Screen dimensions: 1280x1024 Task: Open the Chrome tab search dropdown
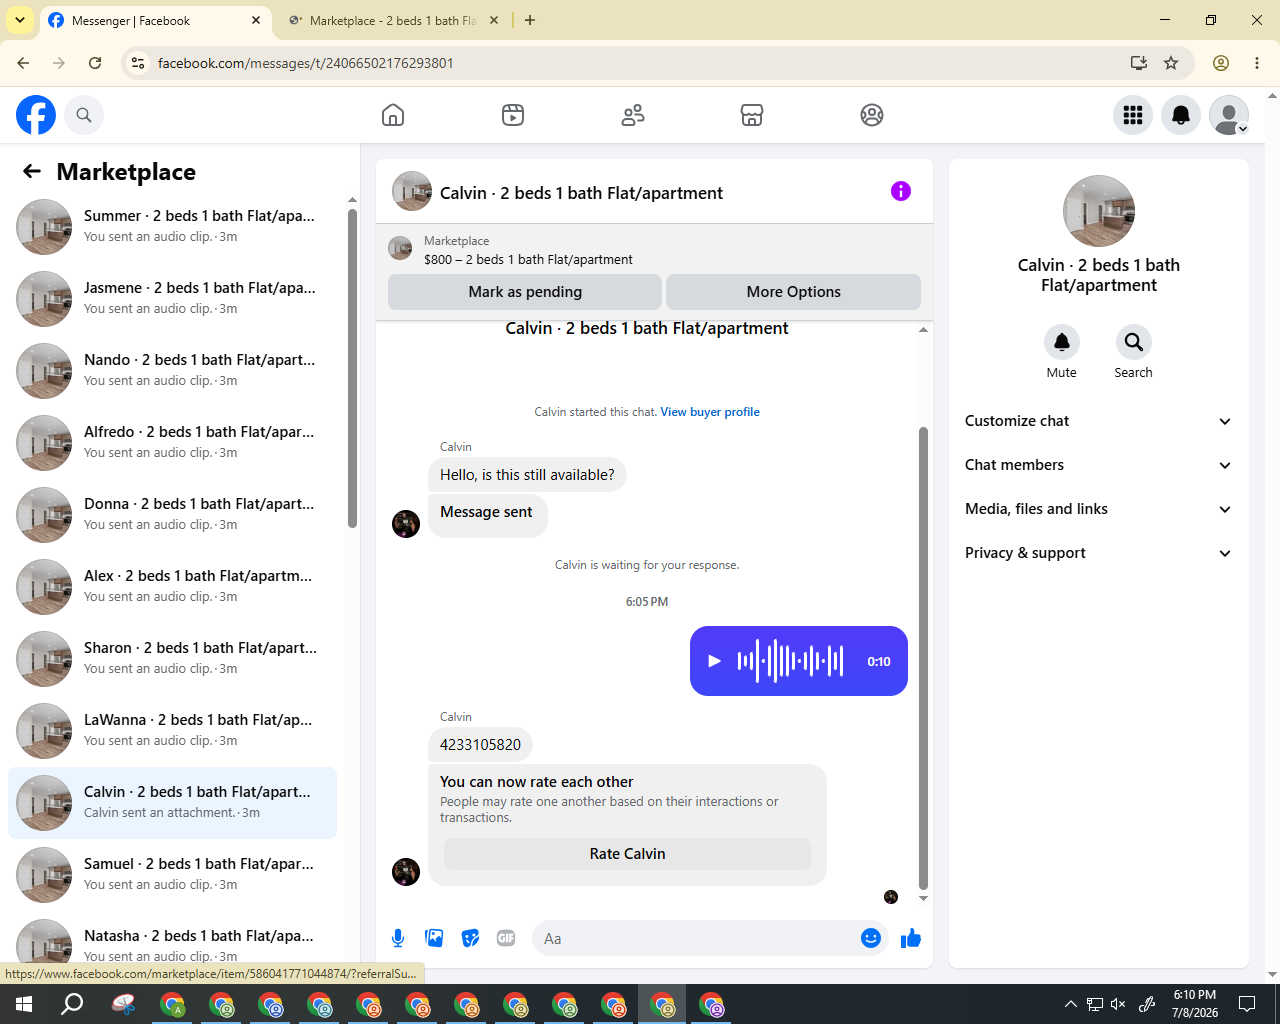point(20,20)
